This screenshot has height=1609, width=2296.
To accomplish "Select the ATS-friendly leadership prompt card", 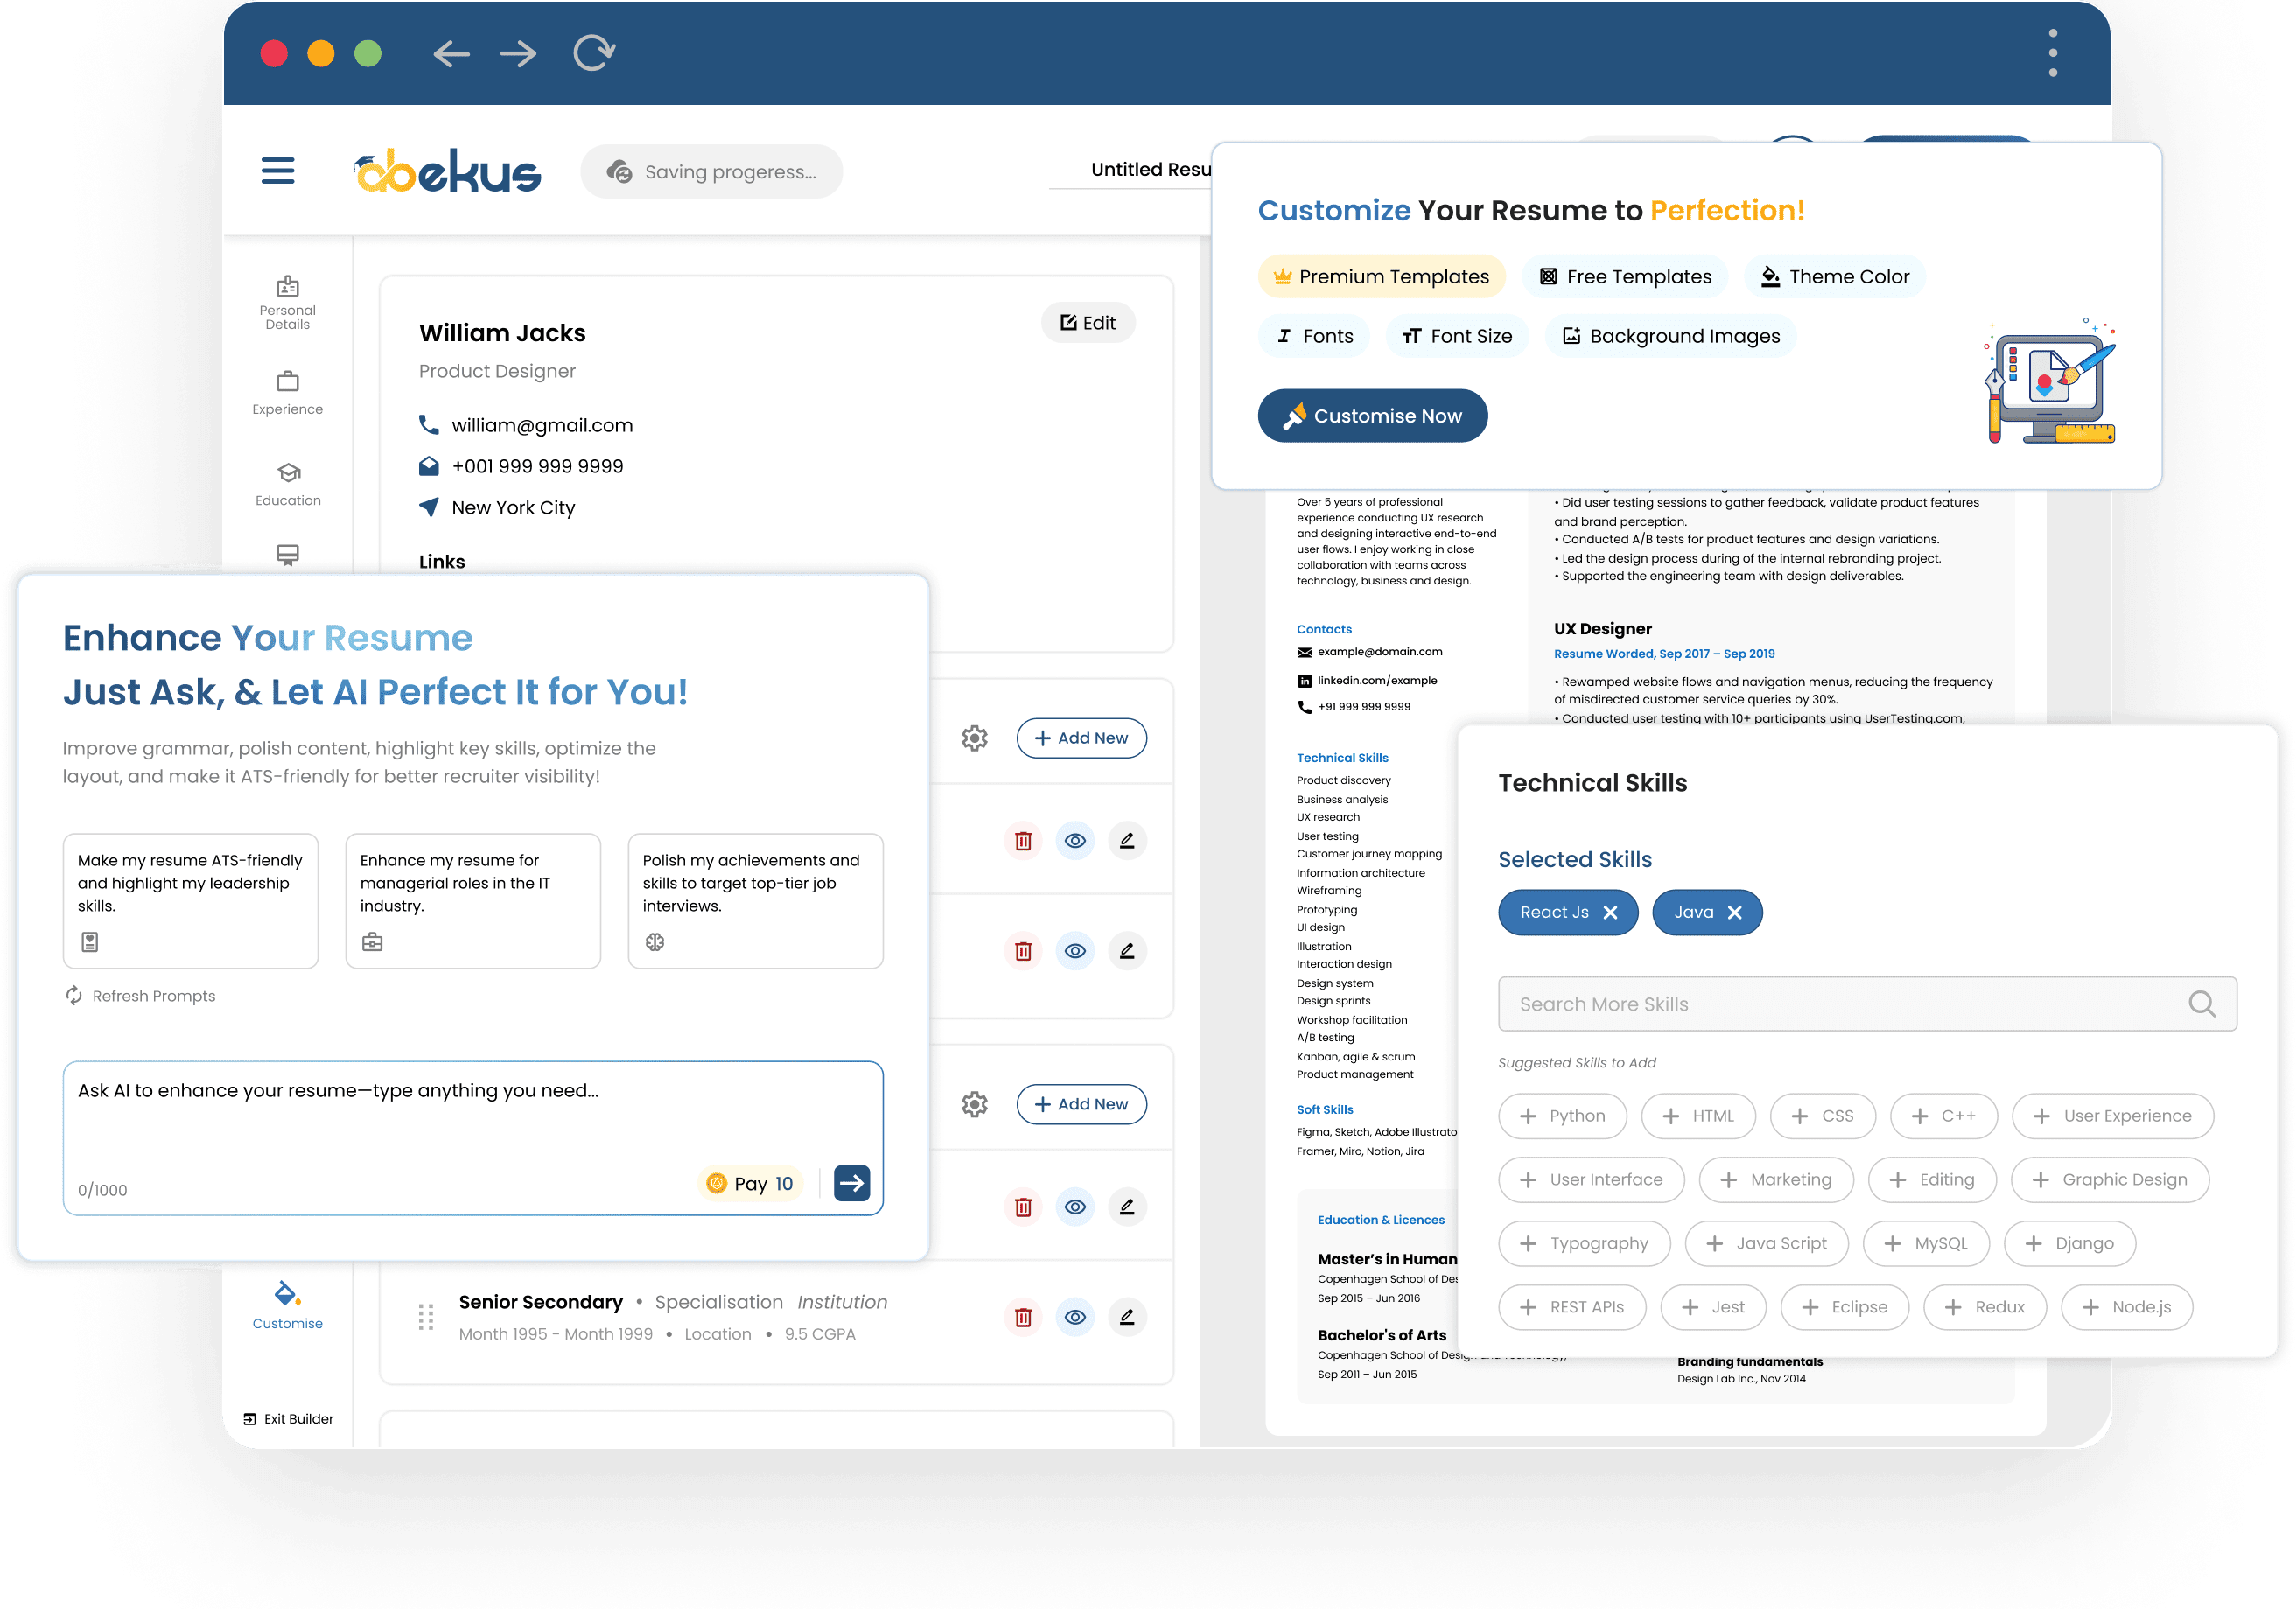I will click(x=190, y=900).
